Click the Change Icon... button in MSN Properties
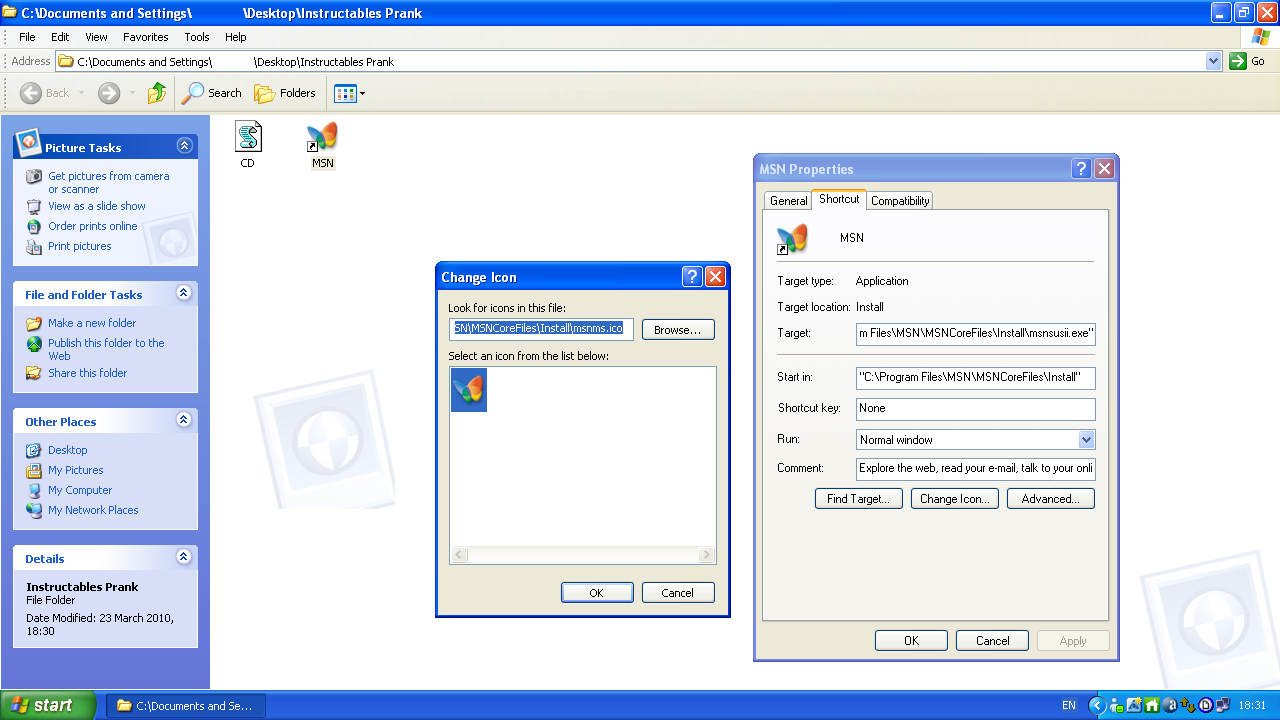This screenshot has height=720, width=1280. (955, 499)
